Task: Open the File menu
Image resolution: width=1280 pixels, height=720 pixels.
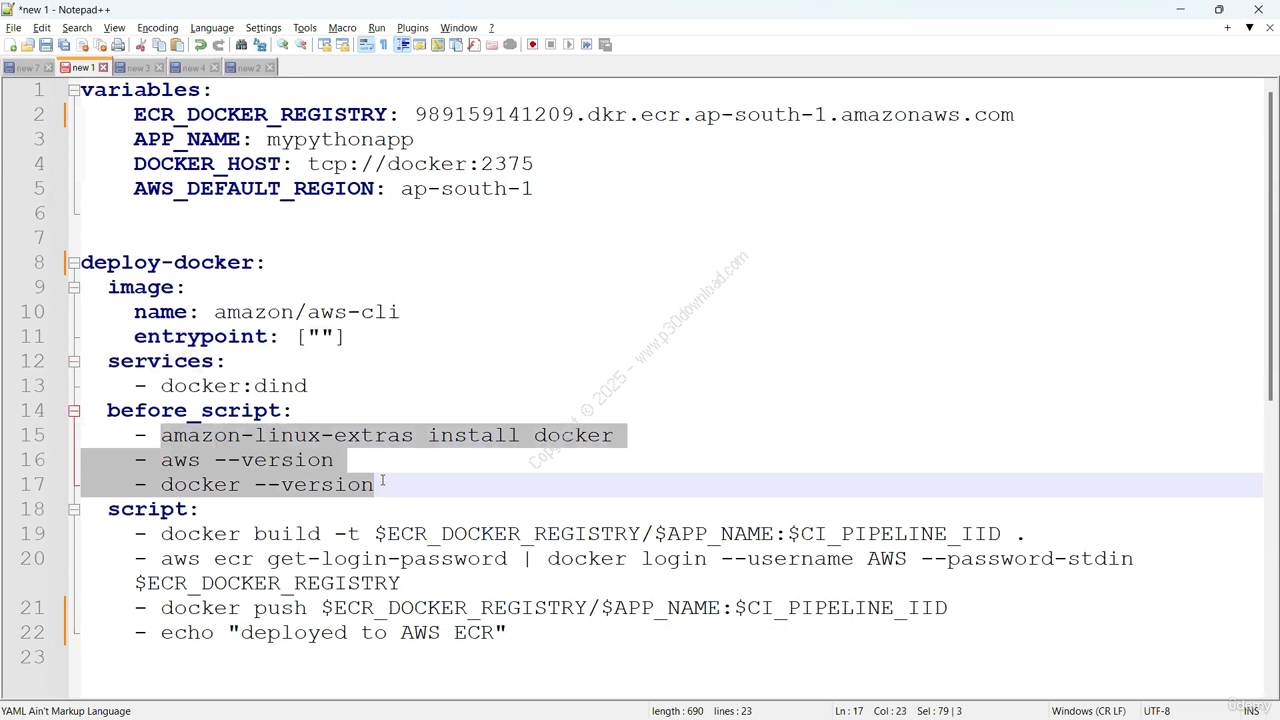Action: click(13, 28)
